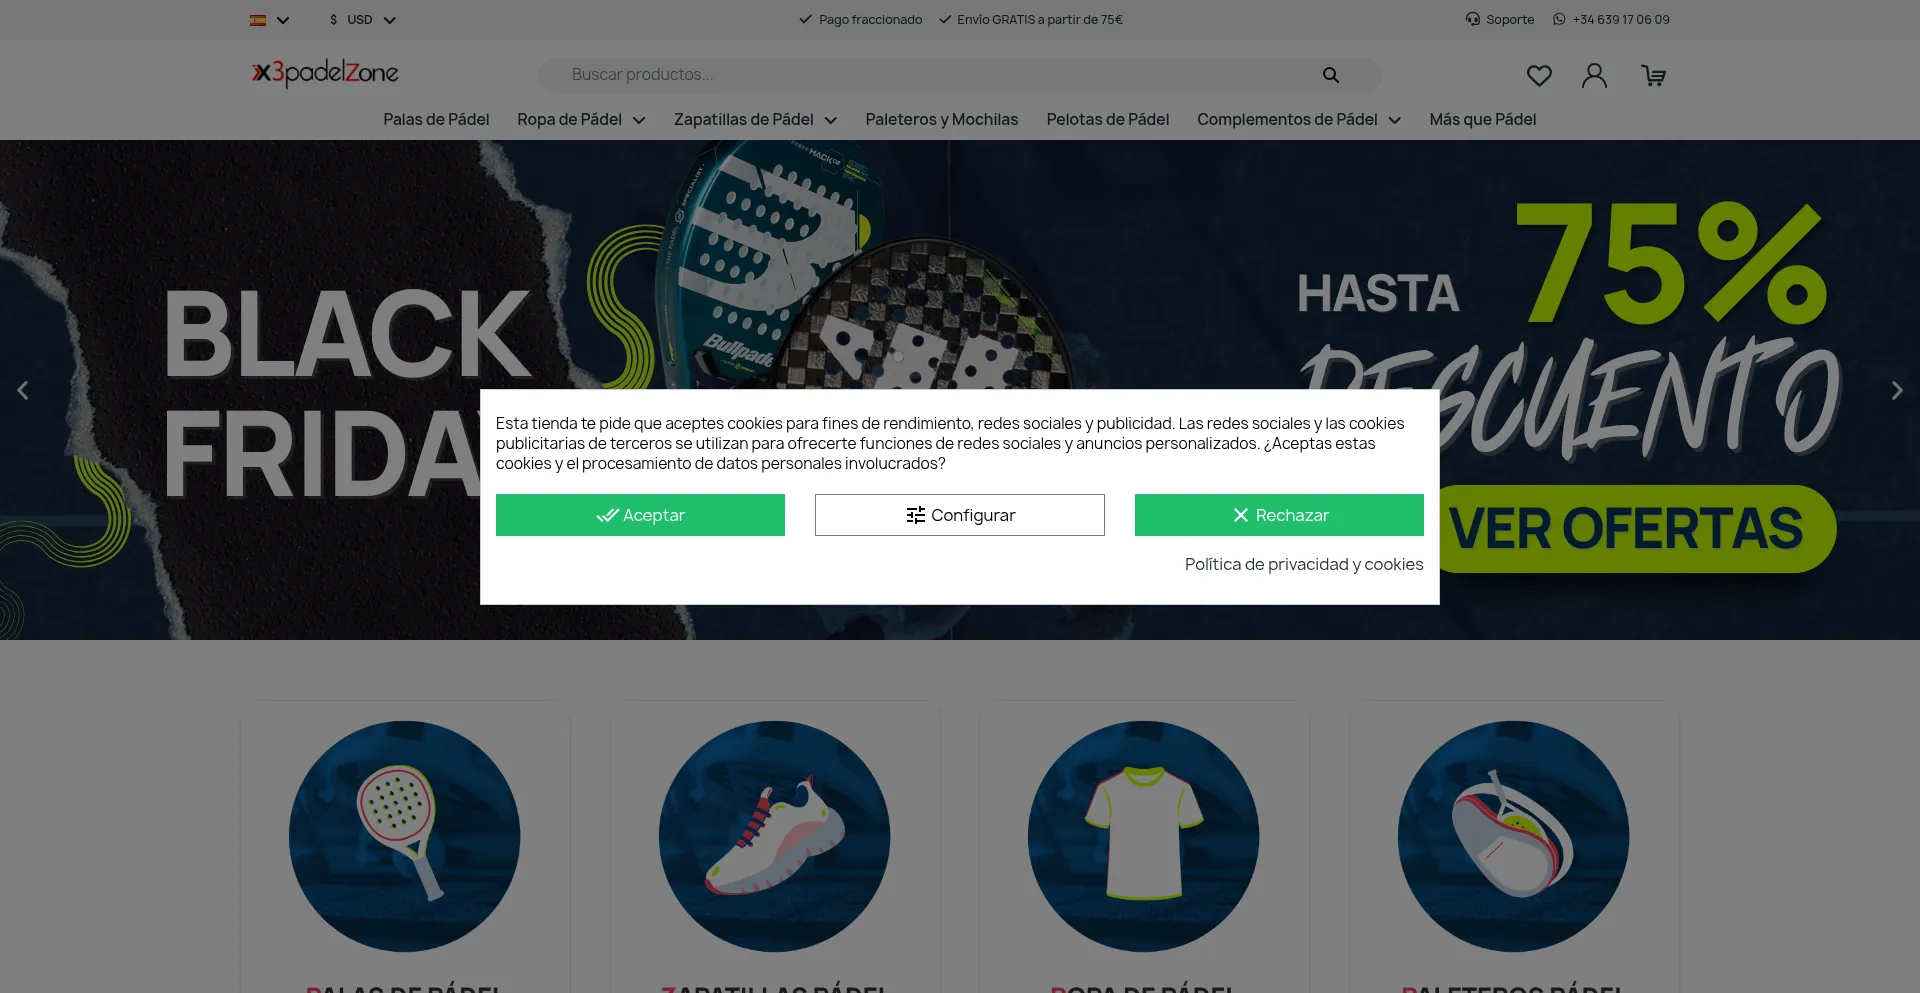Expand the Ropa de Pádel menu
The image size is (1920, 993).
(x=580, y=120)
